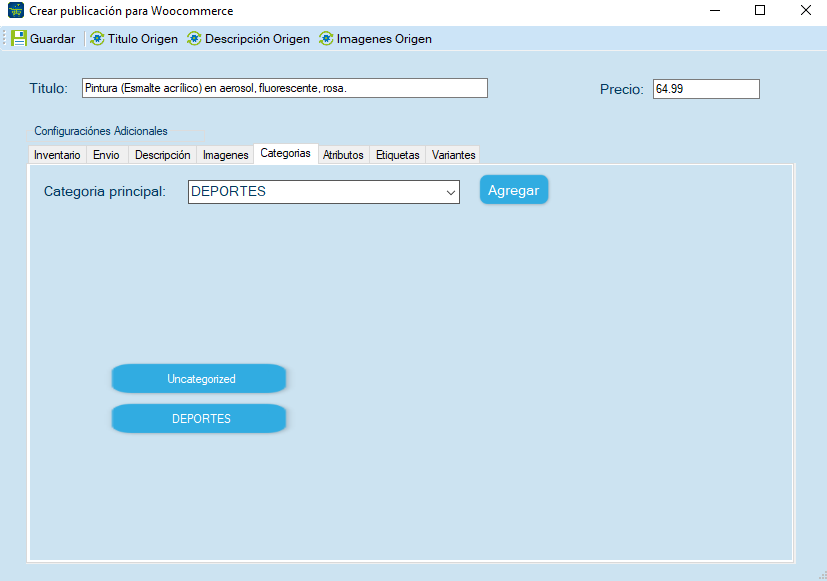Click the Imagenes Origen refresh icon
This screenshot has width=827, height=581.
pos(326,38)
